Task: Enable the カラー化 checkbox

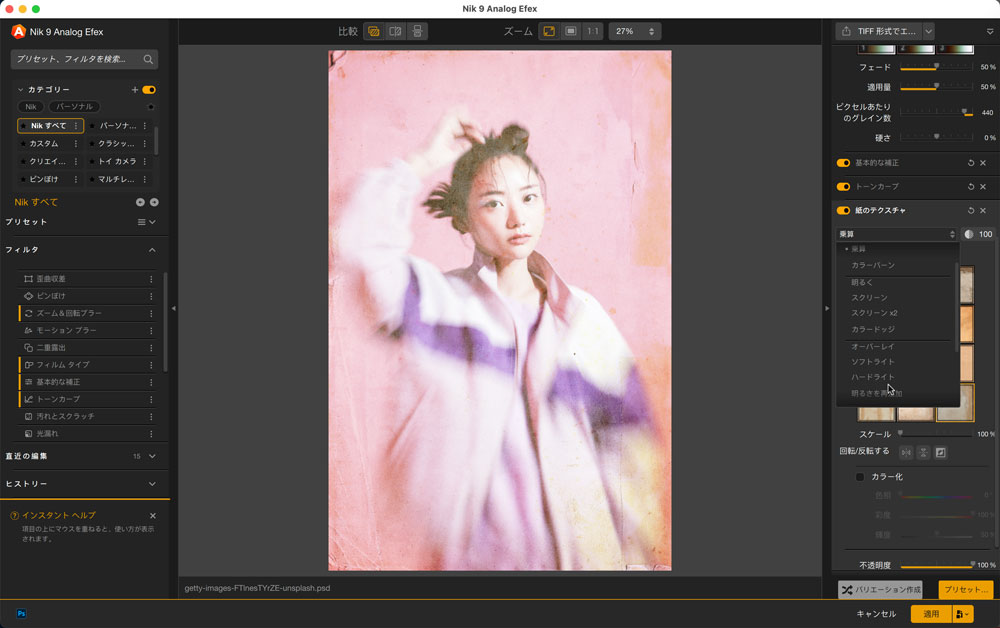Action: 860,477
